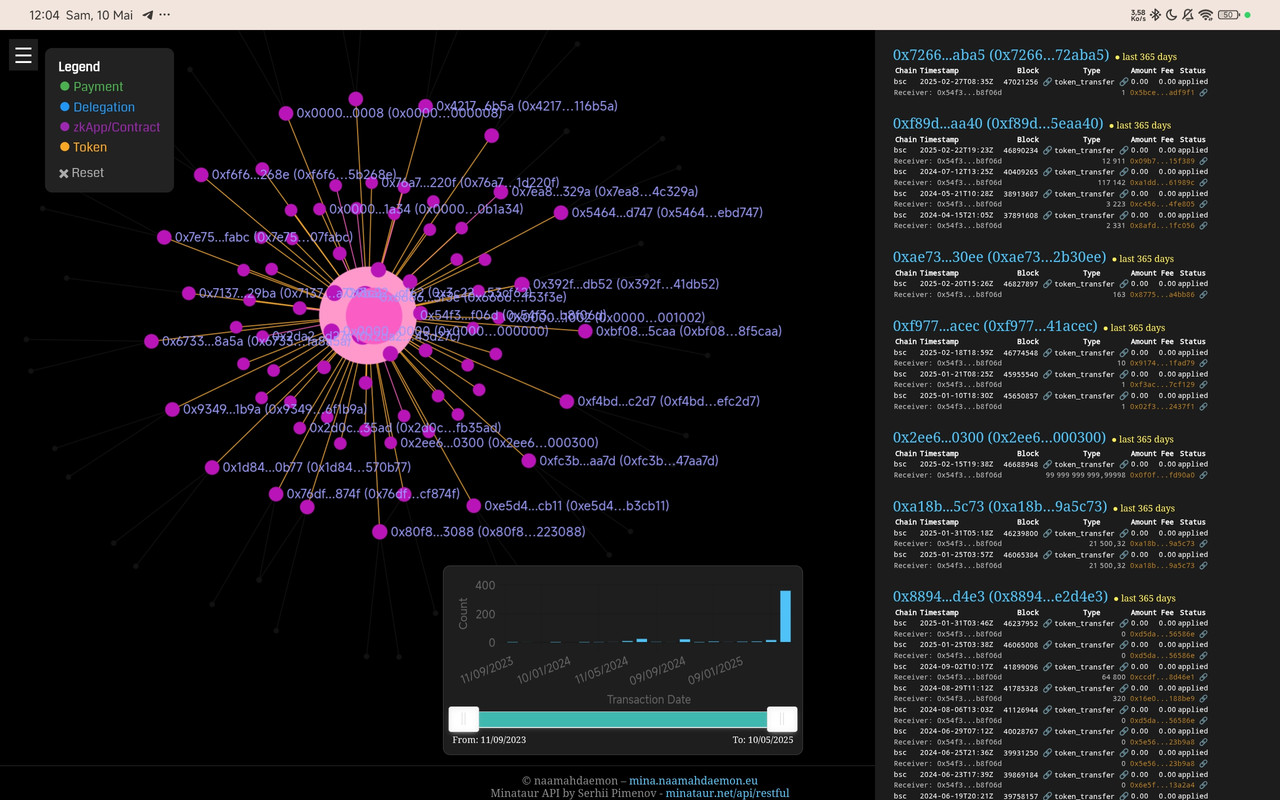The height and width of the screenshot is (800, 1280).
Task: Open account 0xae73...30ee heading
Action: [x=999, y=257]
